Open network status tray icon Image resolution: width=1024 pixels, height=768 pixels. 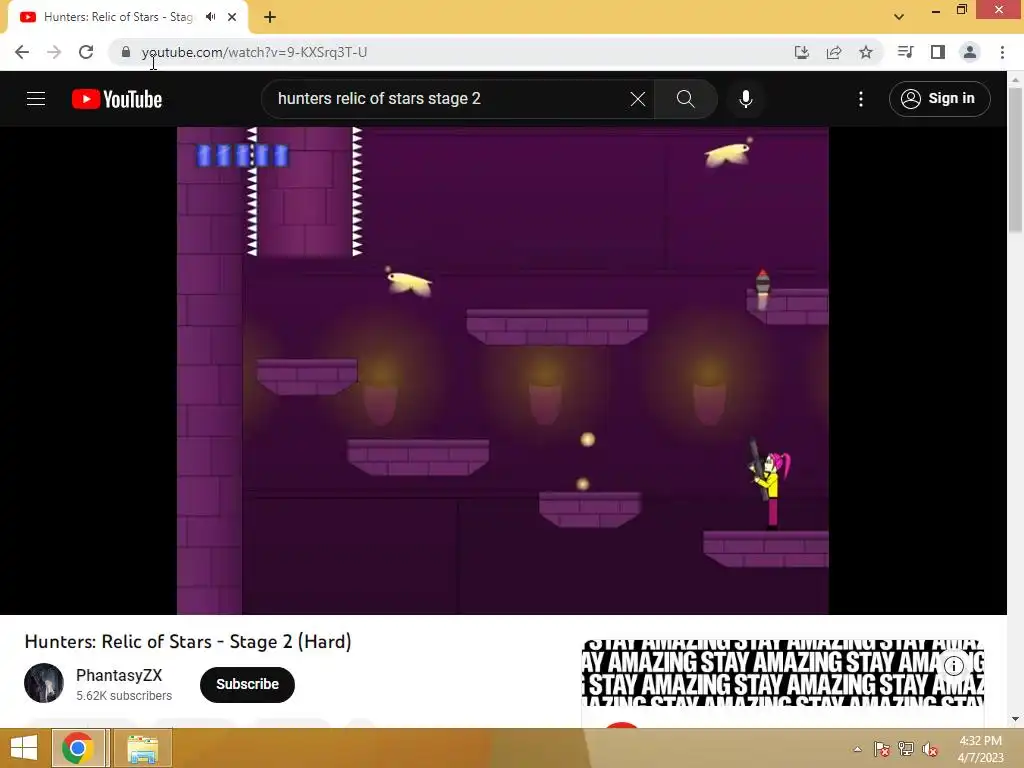[x=906, y=748]
